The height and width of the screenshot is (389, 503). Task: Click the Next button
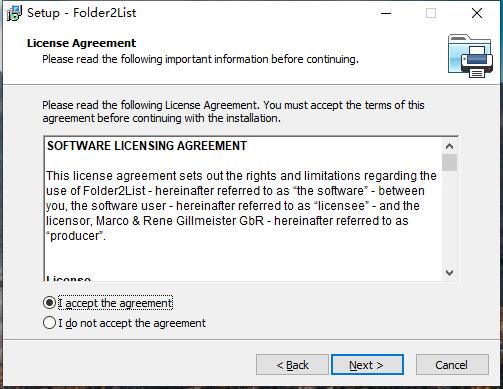(367, 365)
